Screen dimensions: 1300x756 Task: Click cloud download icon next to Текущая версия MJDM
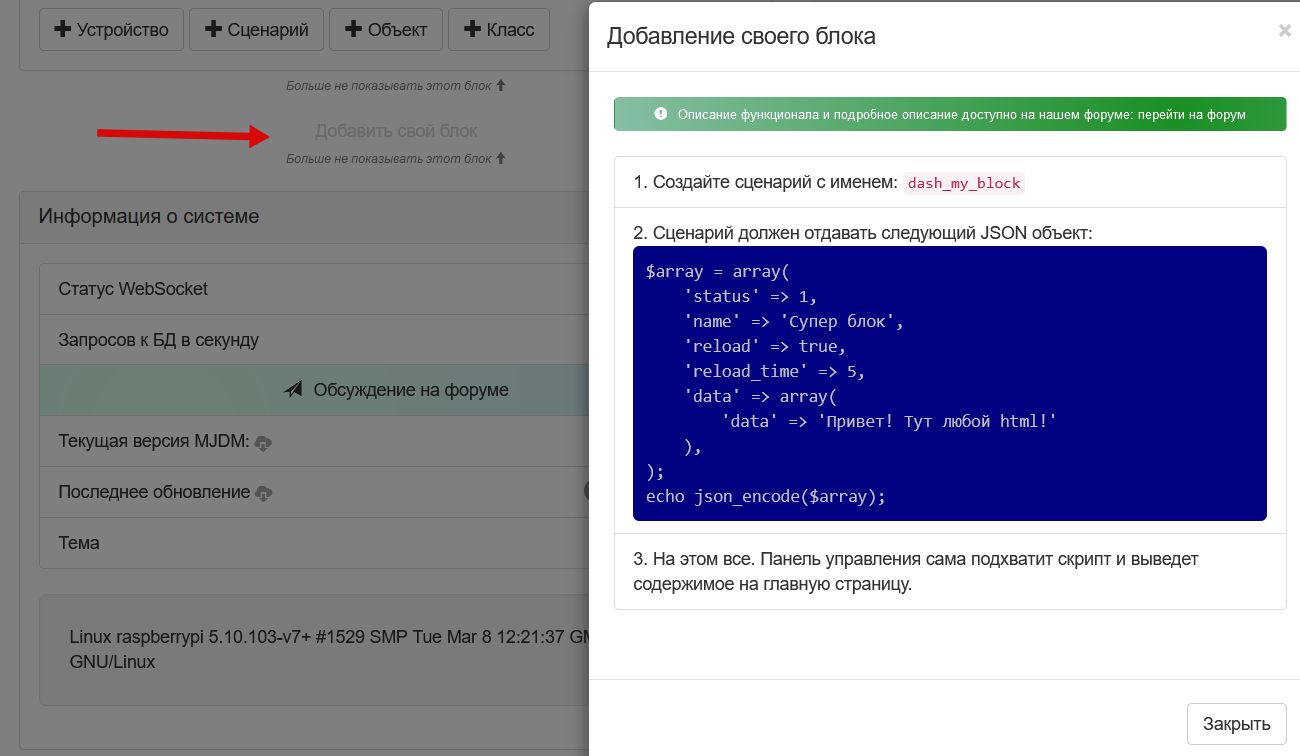263,443
